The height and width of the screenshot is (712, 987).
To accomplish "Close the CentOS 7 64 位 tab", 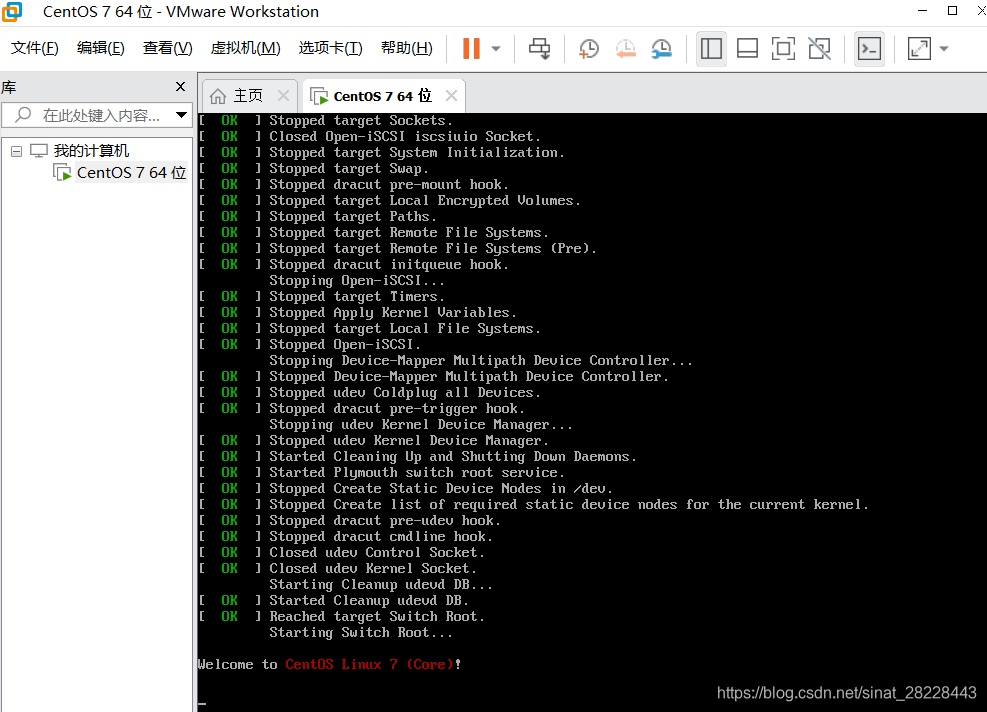I will (x=451, y=96).
